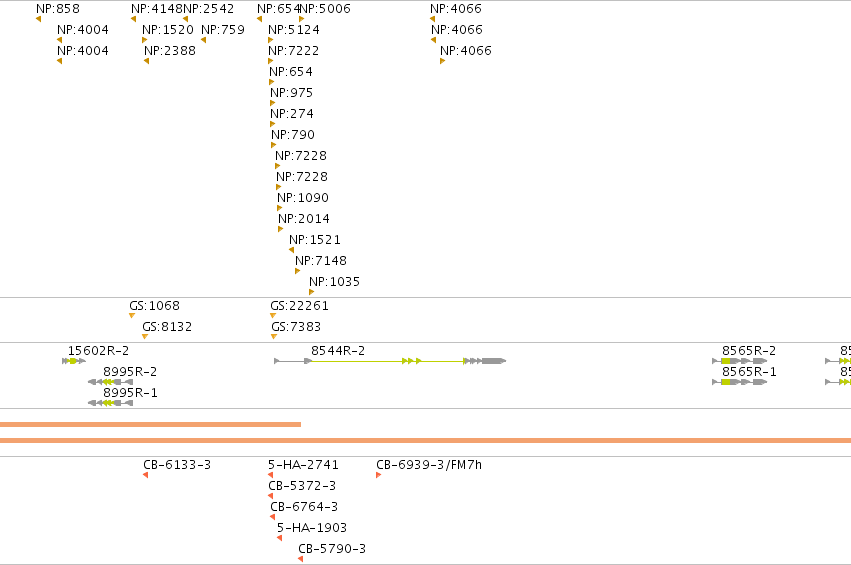Click the red arrow under CB-6939-3/FM7h

click(378, 475)
